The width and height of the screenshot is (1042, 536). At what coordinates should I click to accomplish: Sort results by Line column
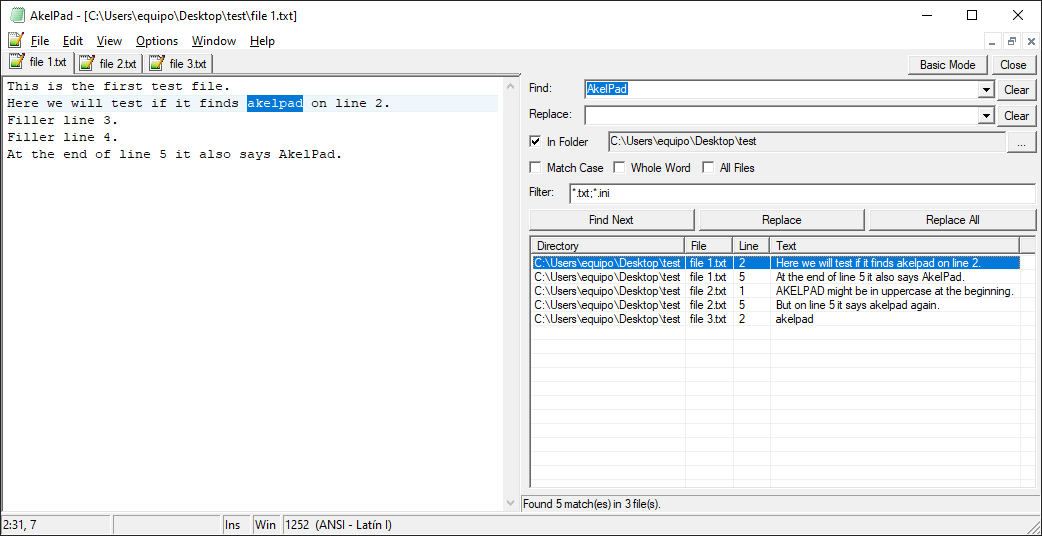tap(751, 246)
